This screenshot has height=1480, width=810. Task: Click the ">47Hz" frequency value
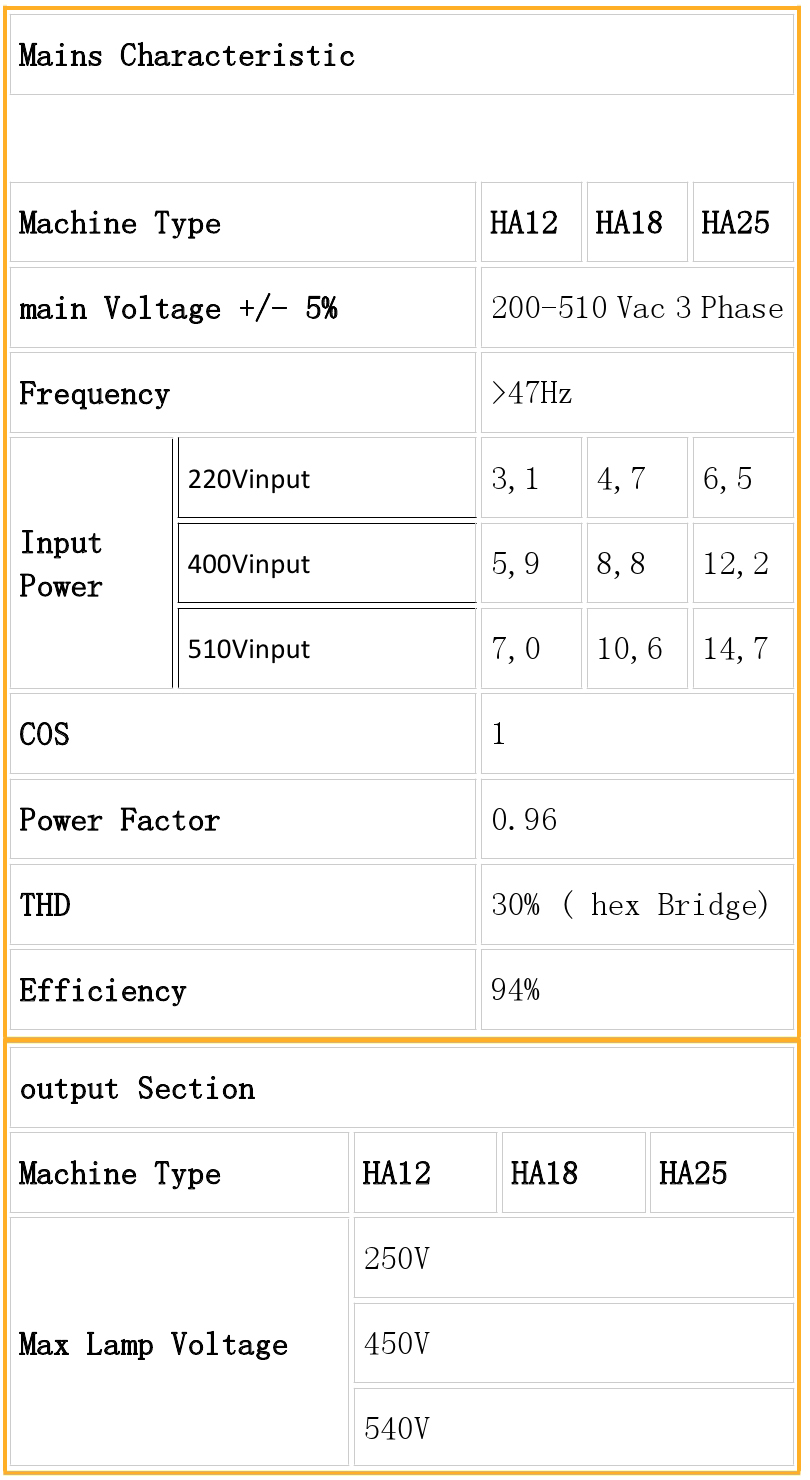click(637, 393)
